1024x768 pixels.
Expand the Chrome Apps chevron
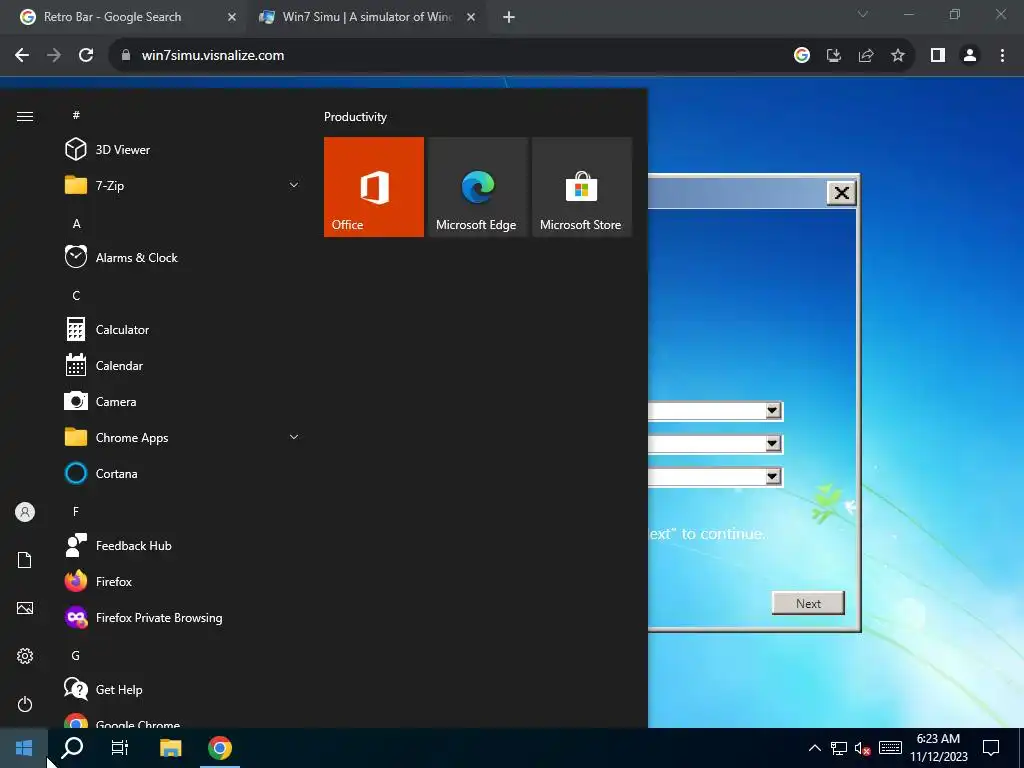[x=294, y=438]
